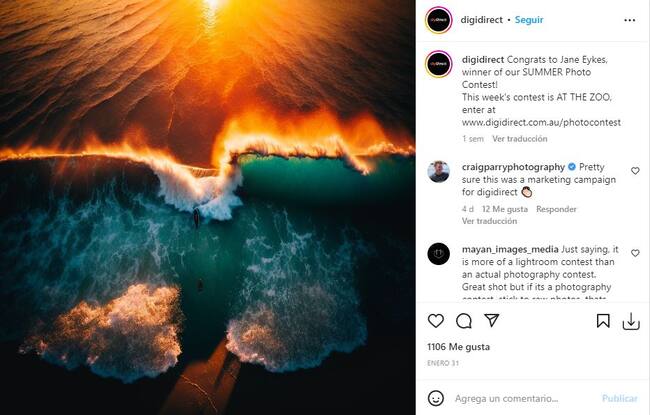Open the comment speech bubble icon

click(464, 321)
